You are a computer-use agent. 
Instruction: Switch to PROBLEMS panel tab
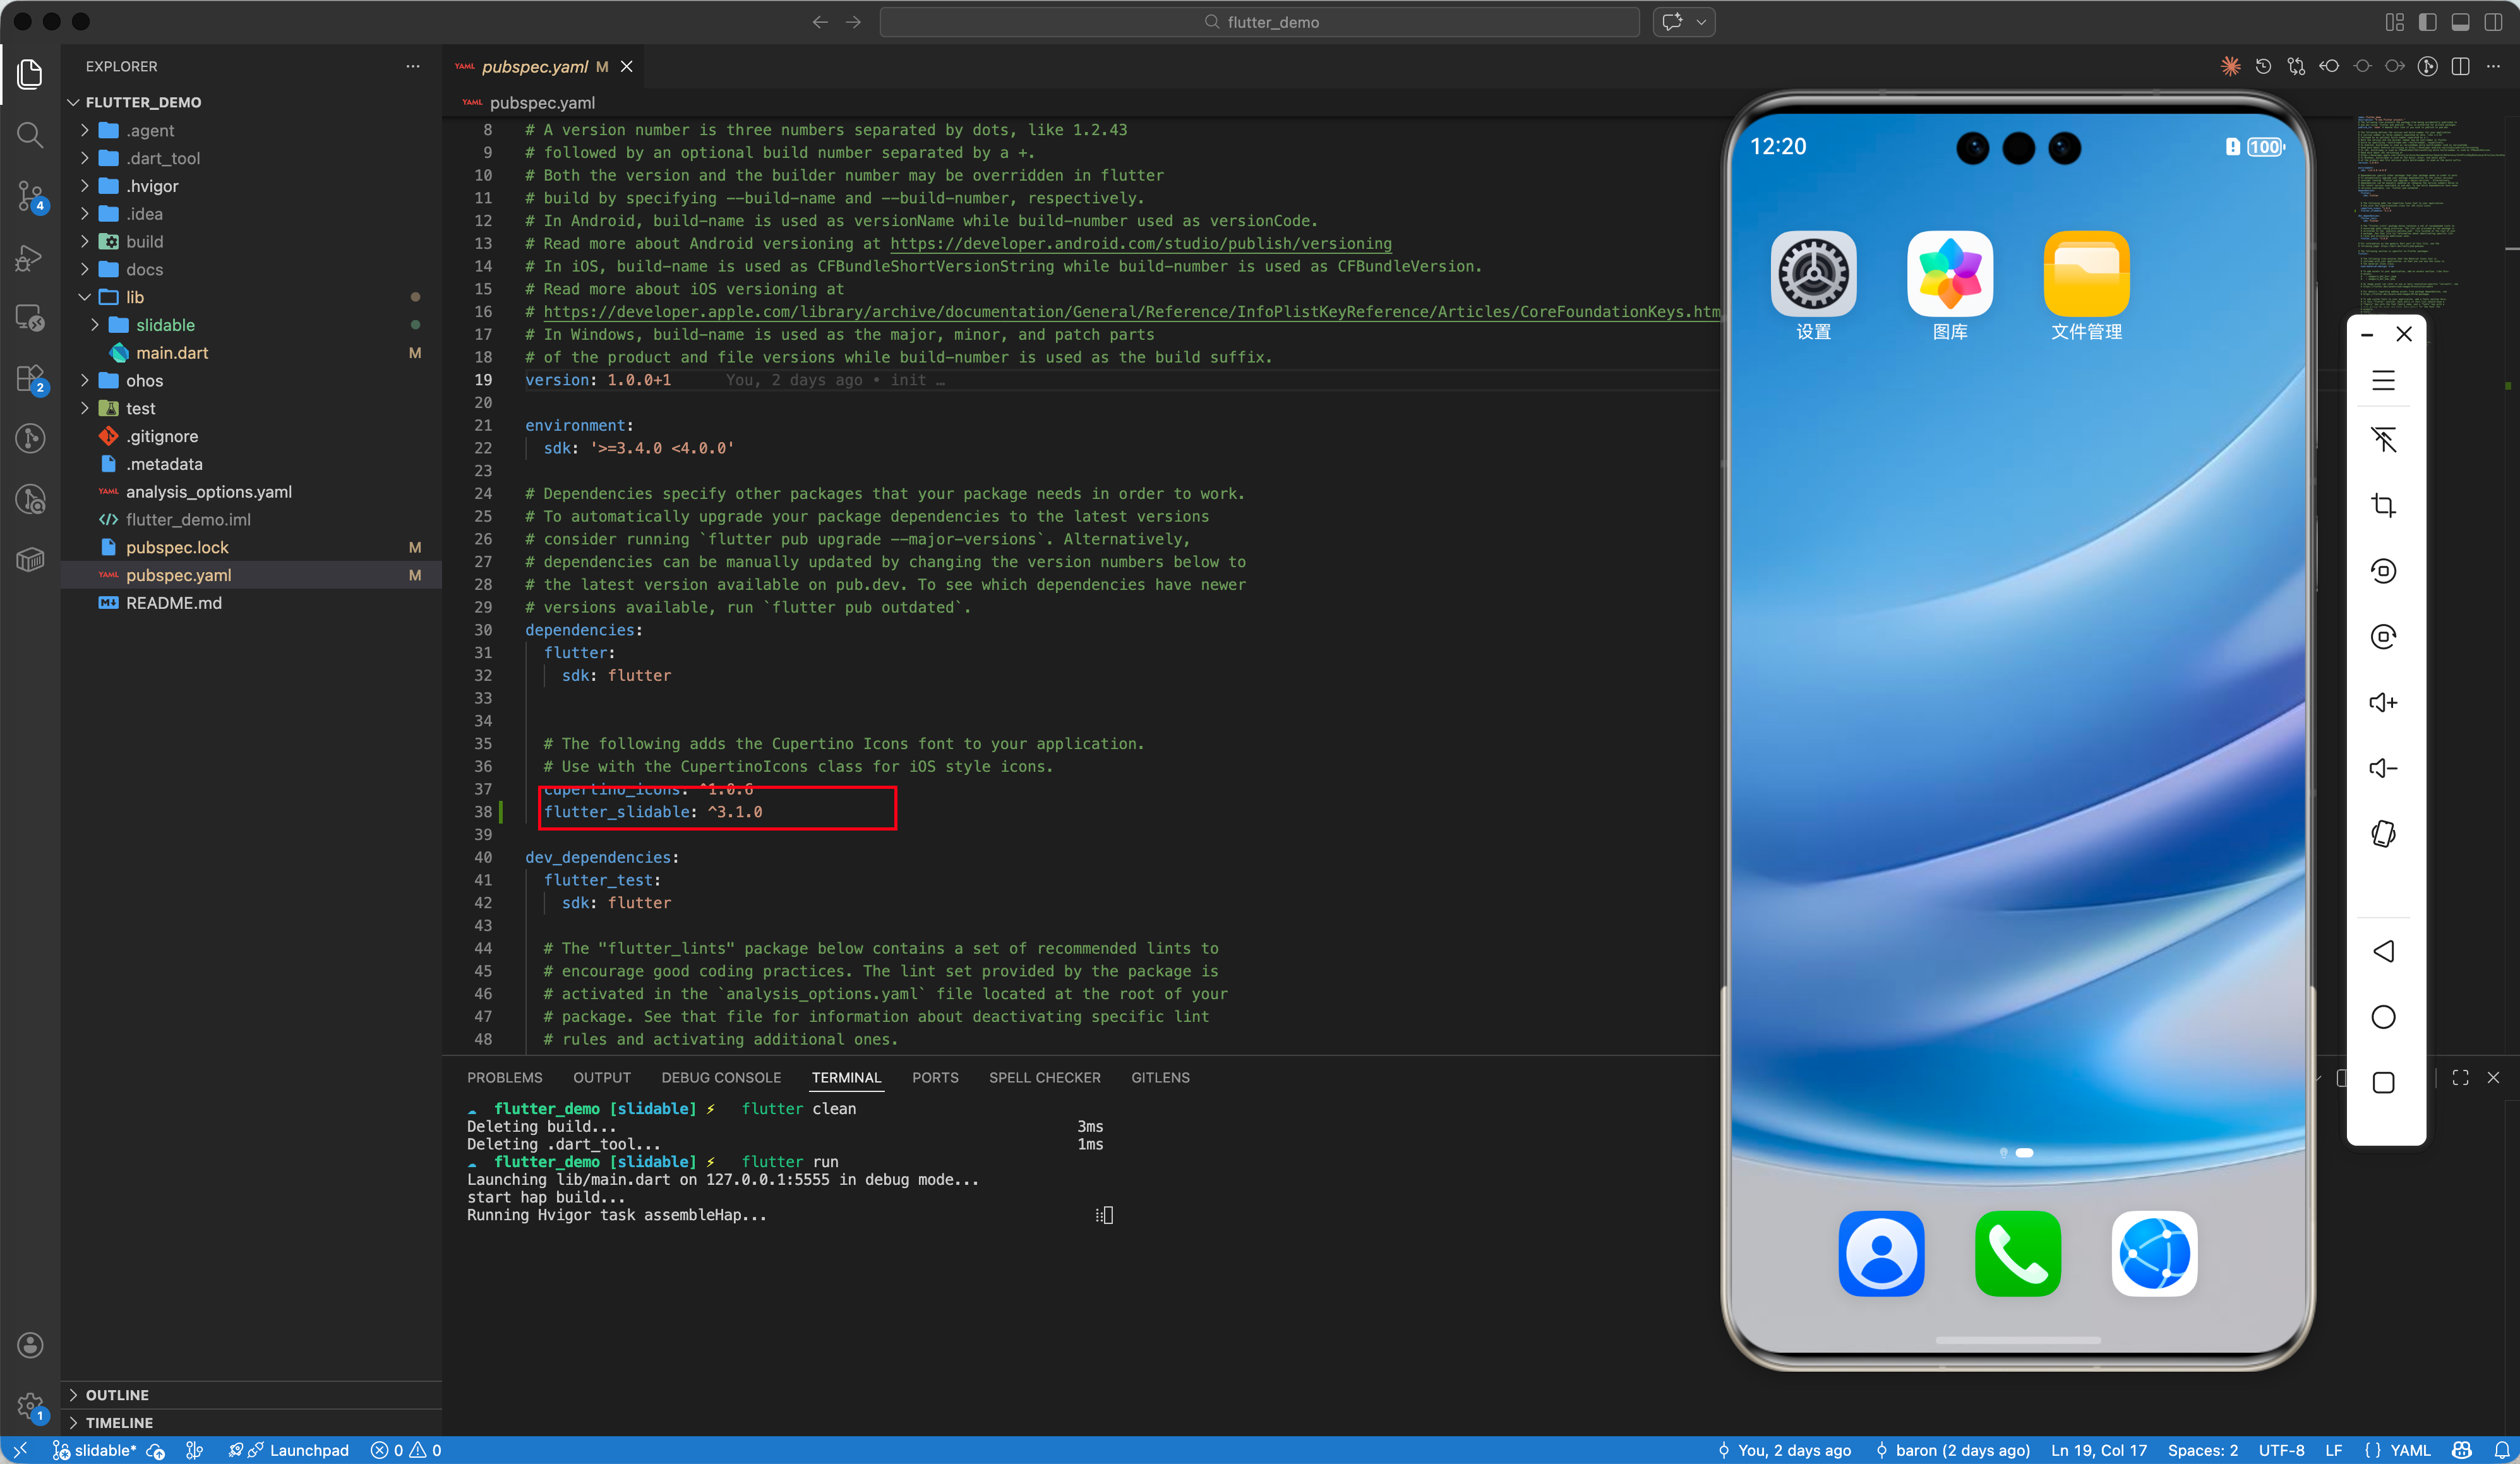[x=504, y=1077]
